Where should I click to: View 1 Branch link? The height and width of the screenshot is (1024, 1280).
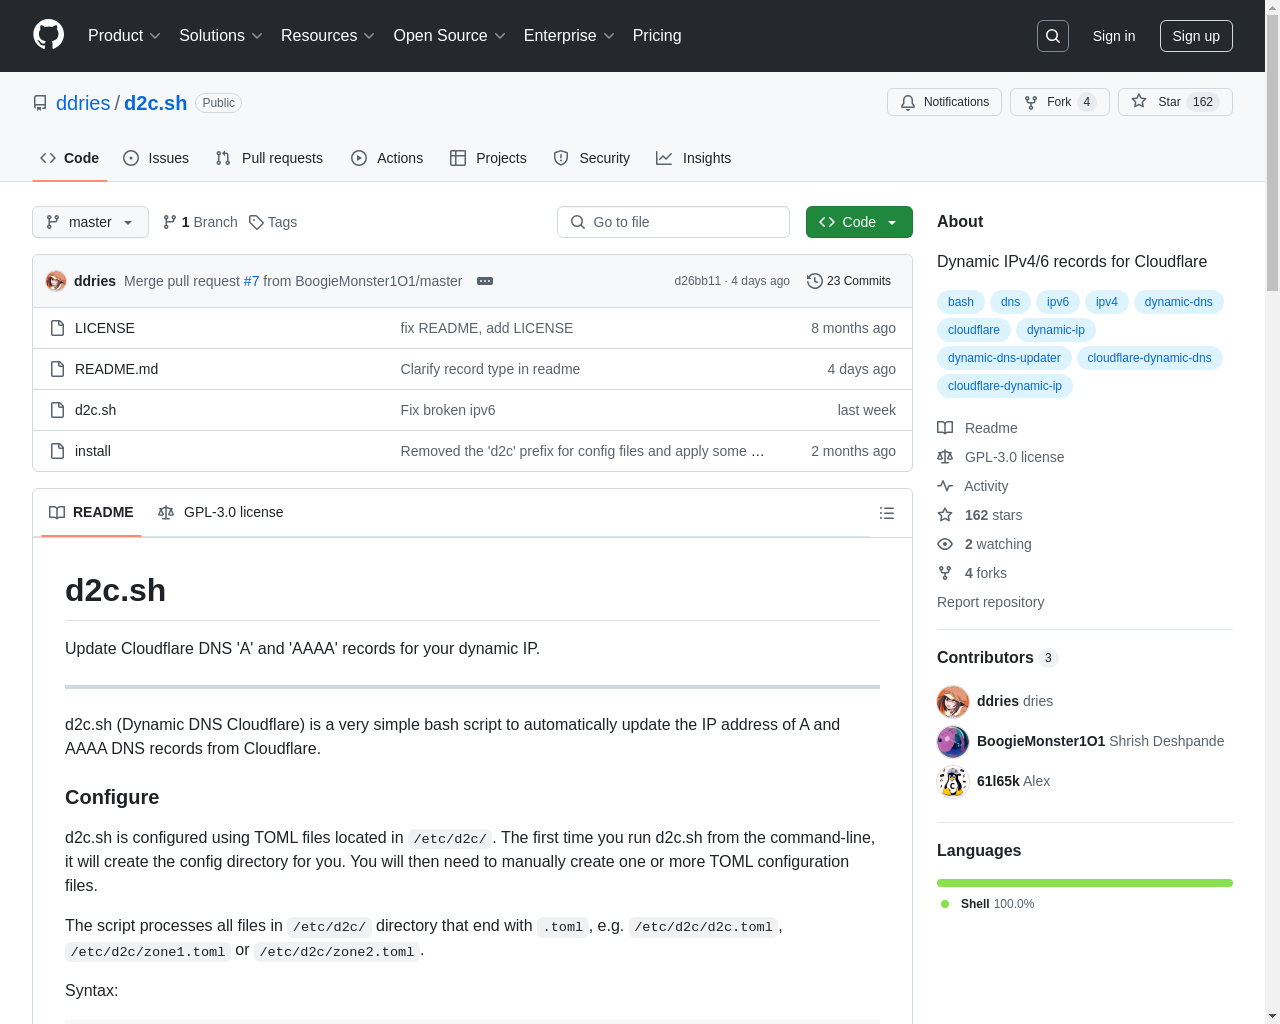[200, 222]
